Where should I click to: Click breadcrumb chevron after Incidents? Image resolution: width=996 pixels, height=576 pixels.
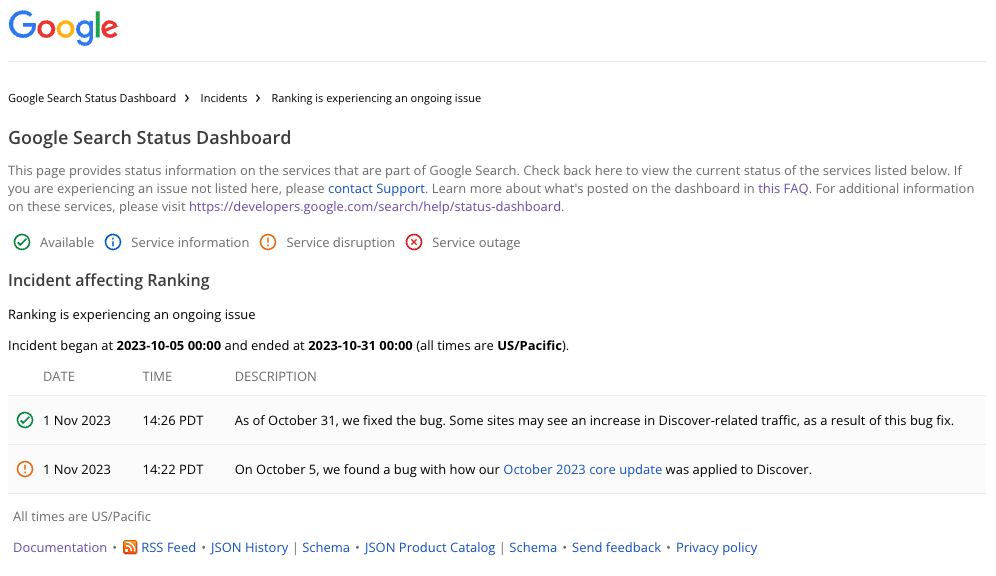pos(258,98)
